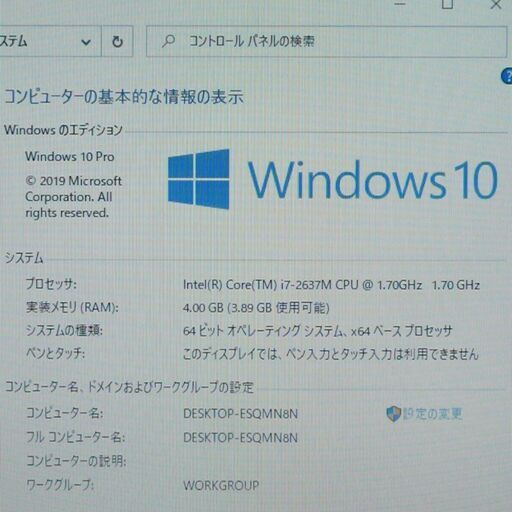The width and height of the screenshot is (512, 512).
Task: Open the address bar history dropdown
Action: pyautogui.click(x=86, y=42)
